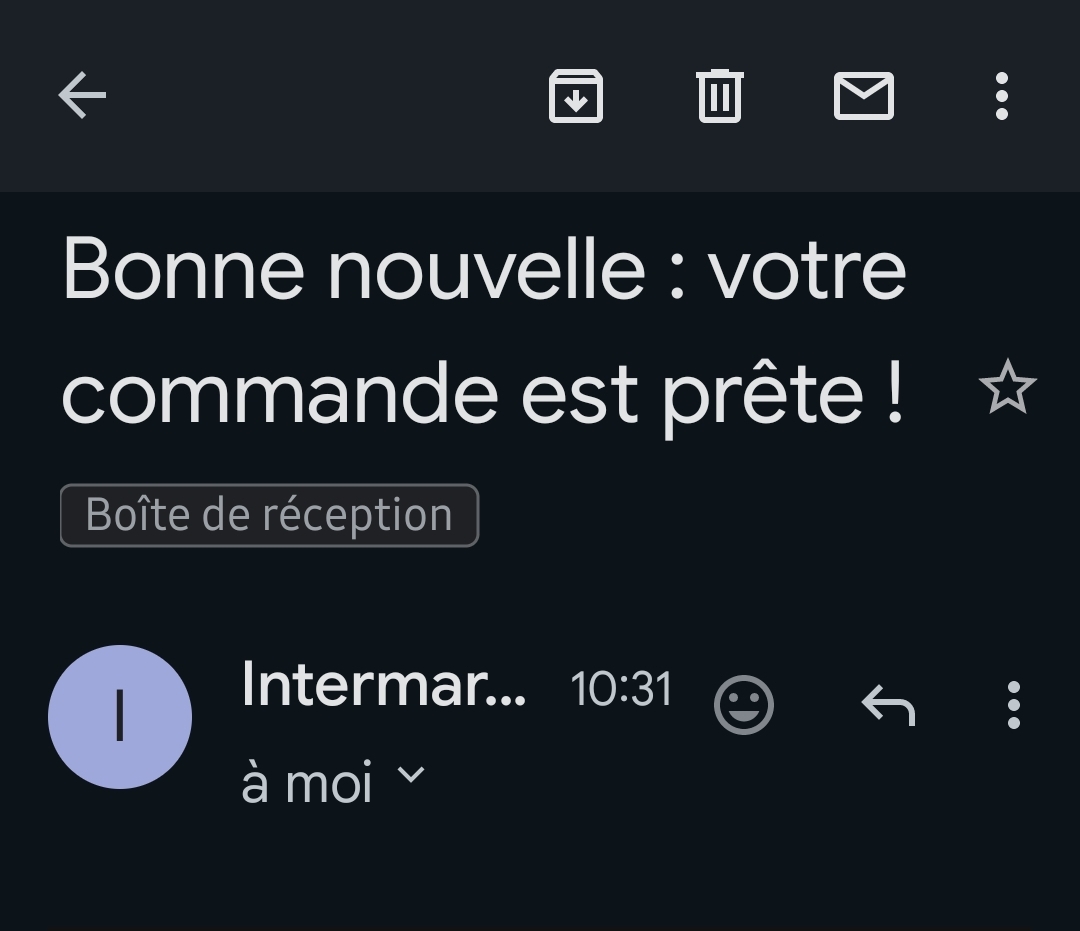Star the 'Bonne nouvelle' email
This screenshot has width=1080, height=931.
pyautogui.click(x=1007, y=388)
